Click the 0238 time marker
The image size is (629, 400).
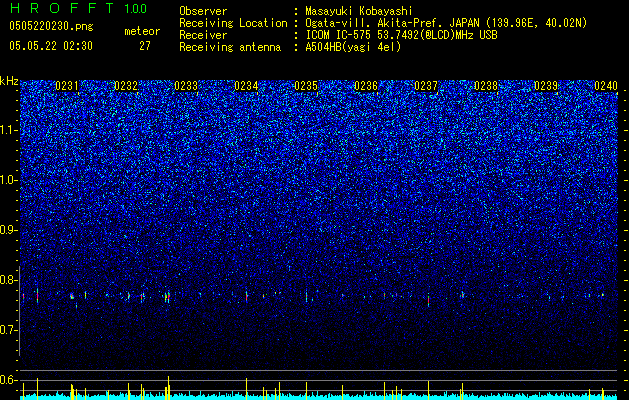click(486, 86)
